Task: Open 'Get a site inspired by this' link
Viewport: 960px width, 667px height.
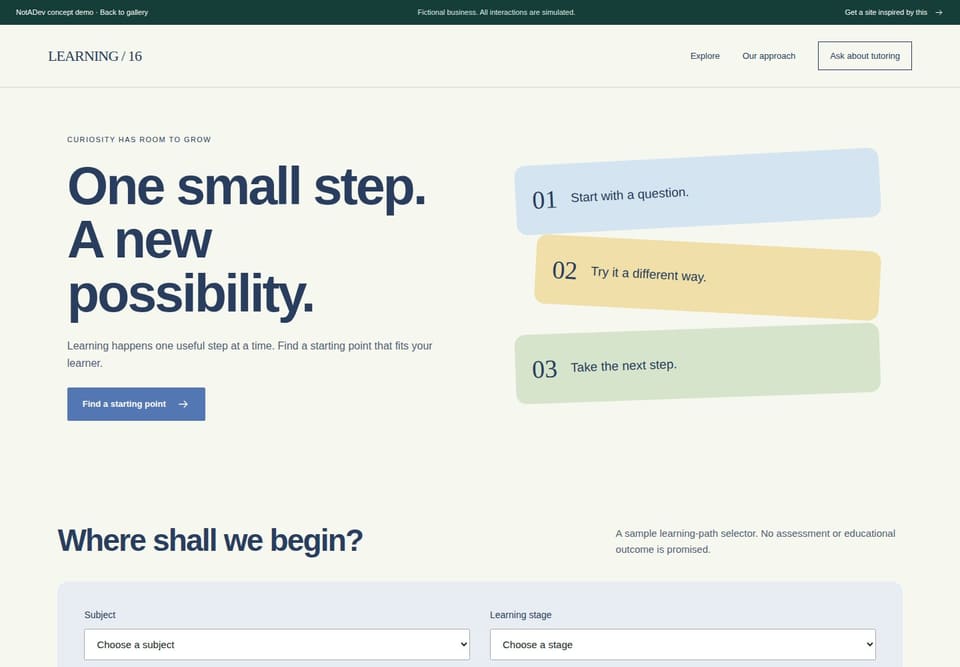Action: 893,12
